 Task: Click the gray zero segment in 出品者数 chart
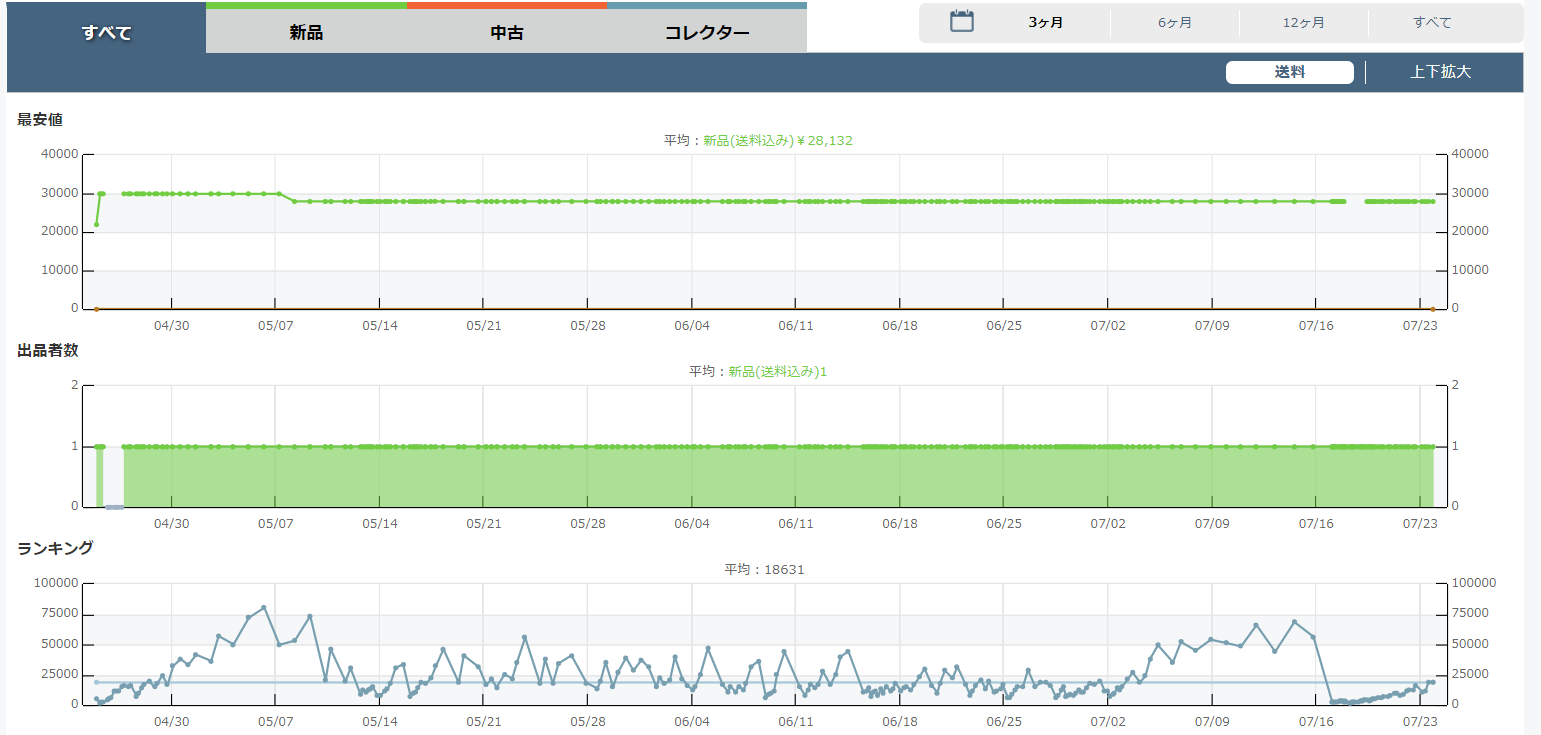pyautogui.click(x=114, y=507)
